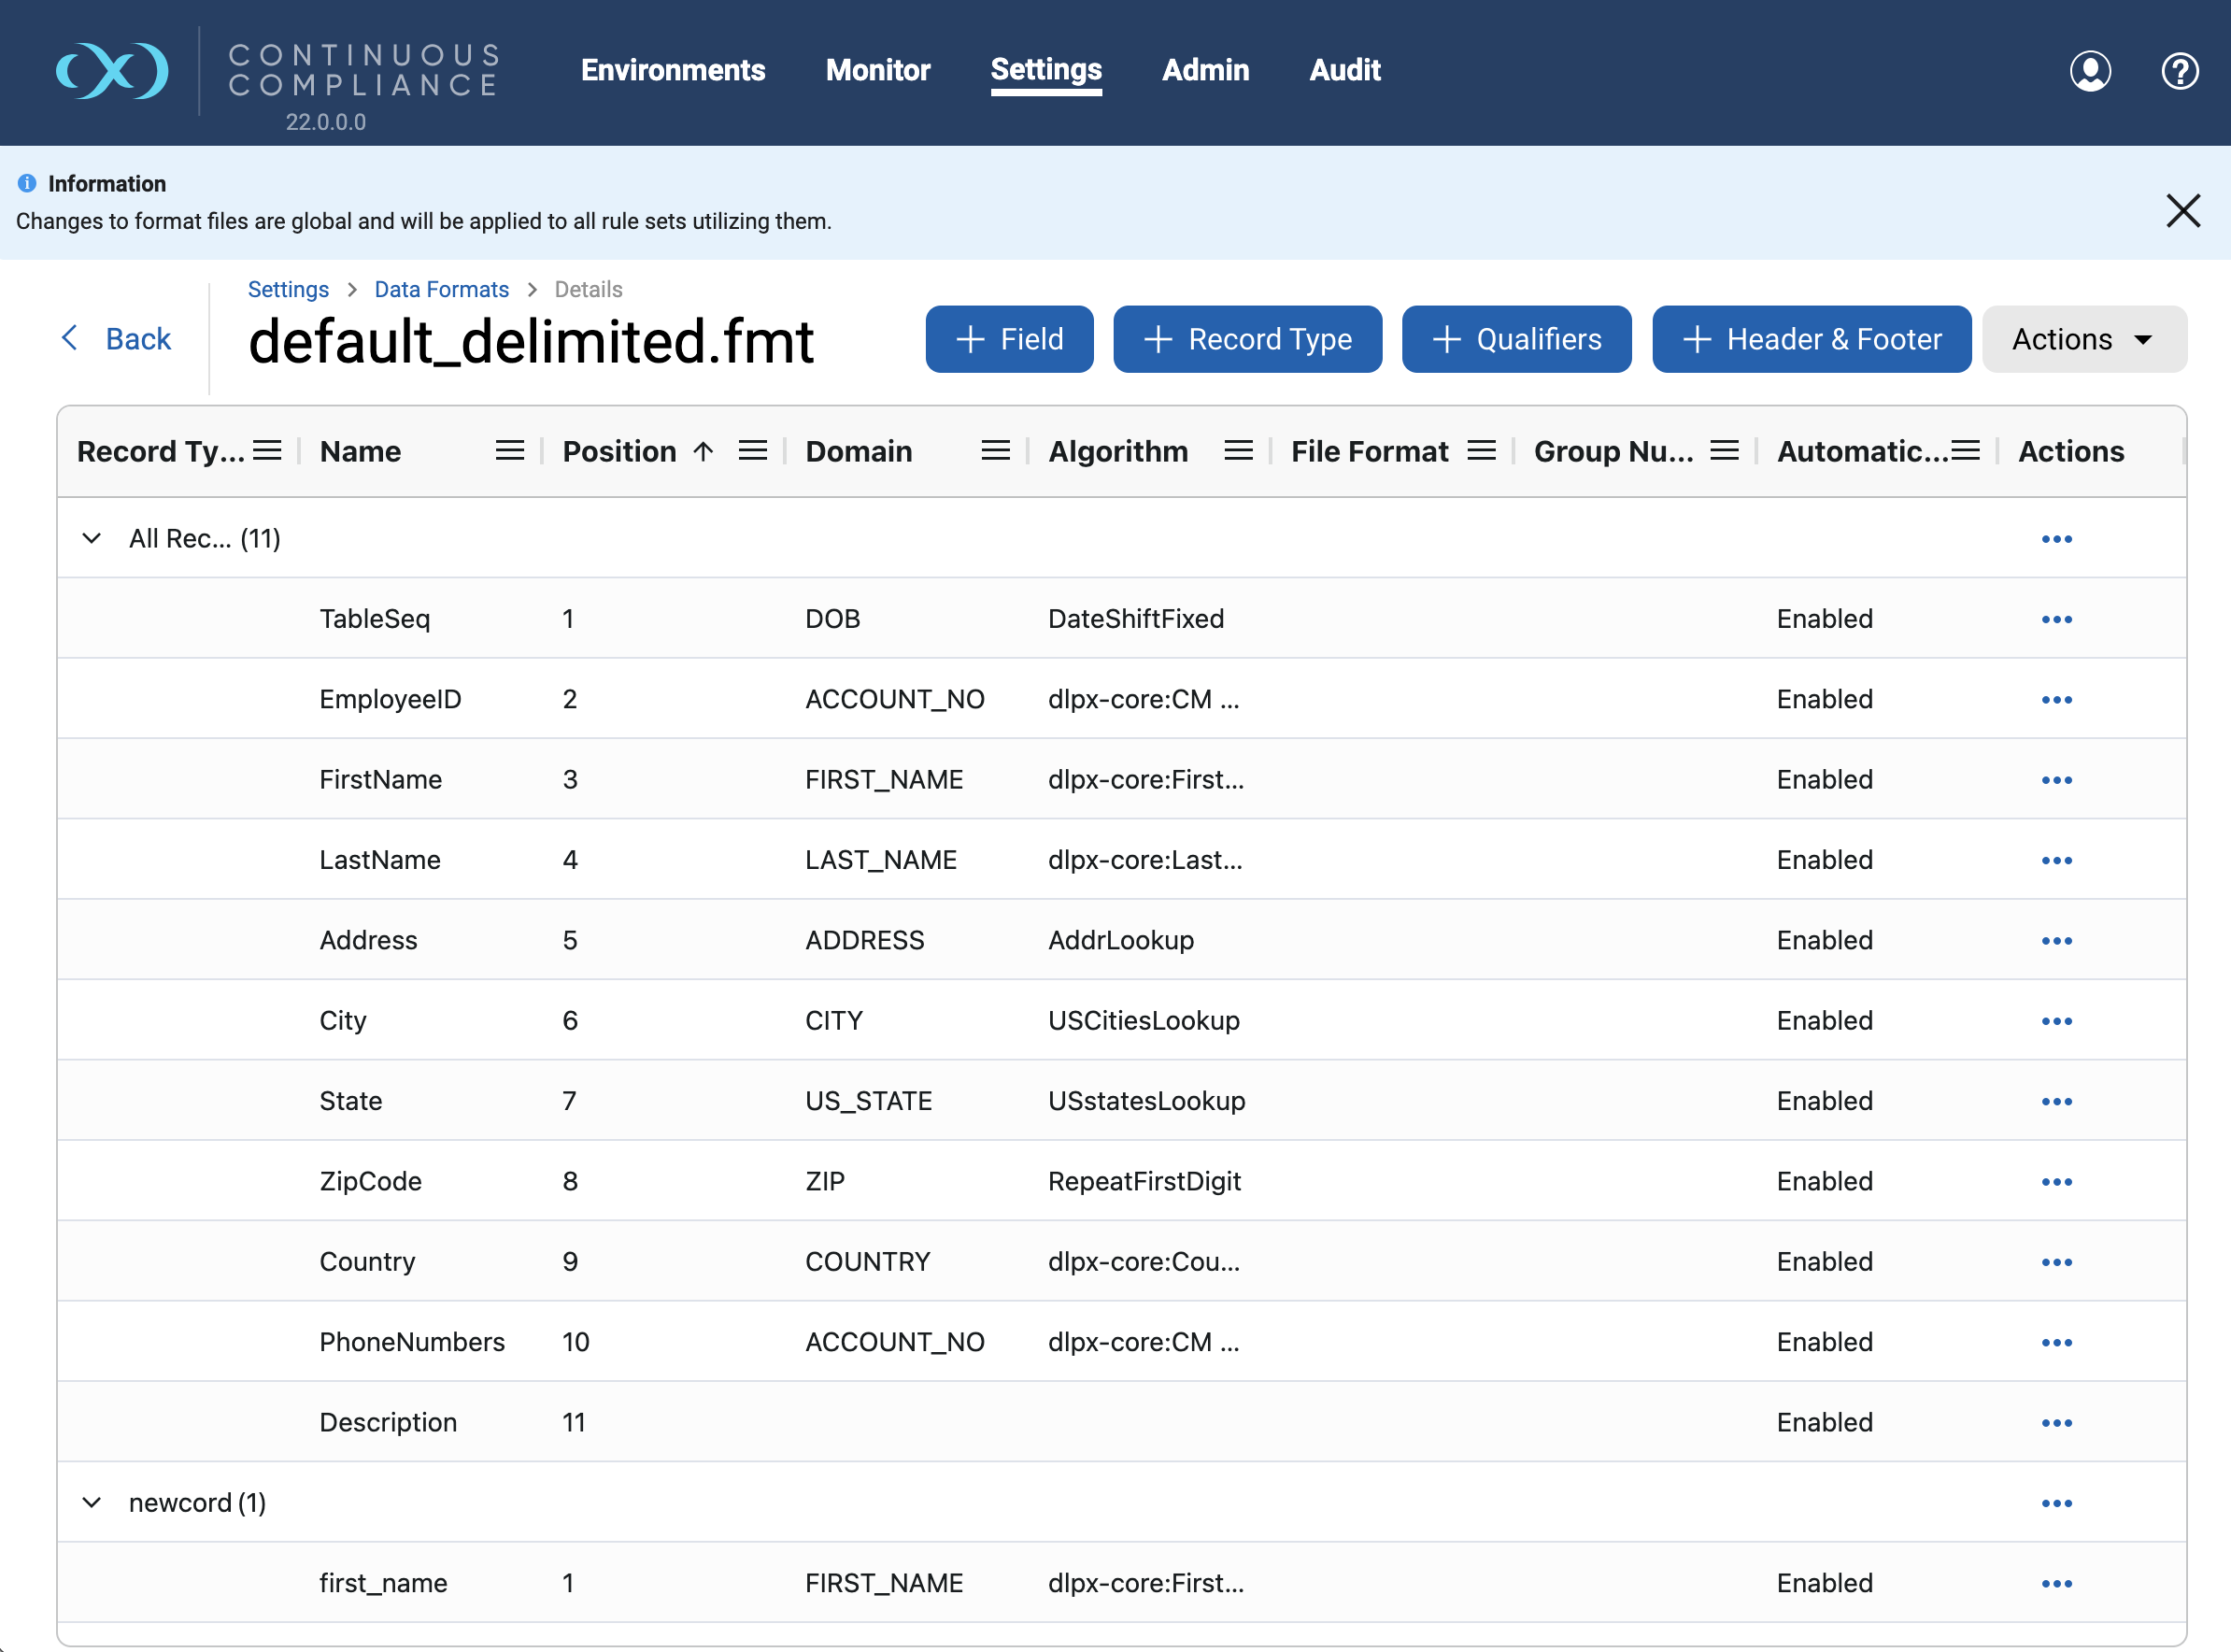Click Continuous Compliance logo icon

(x=112, y=71)
